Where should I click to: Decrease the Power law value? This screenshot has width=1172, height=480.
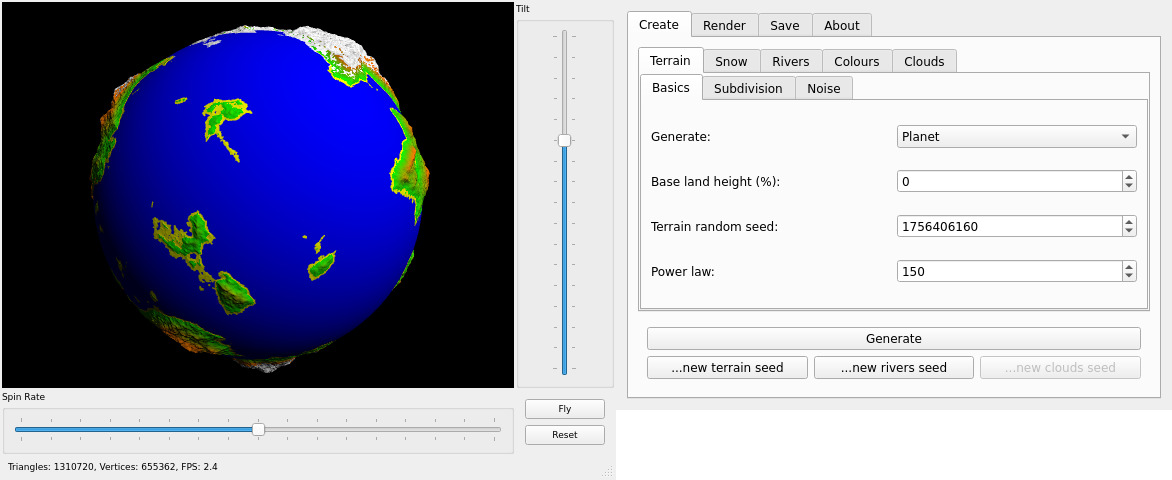pos(1129,276)
